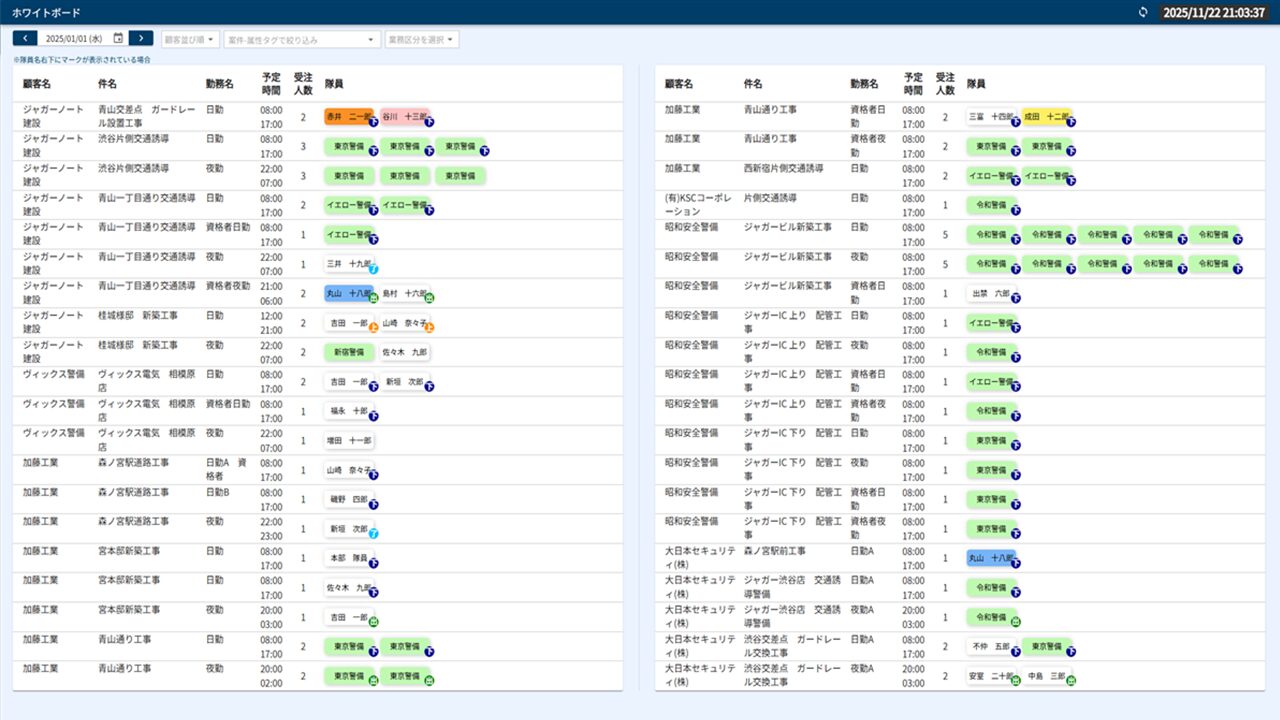Click the badge on 磯野 四郎 chip
This screenshot has width=1280, height=720.
coord(373,505)
